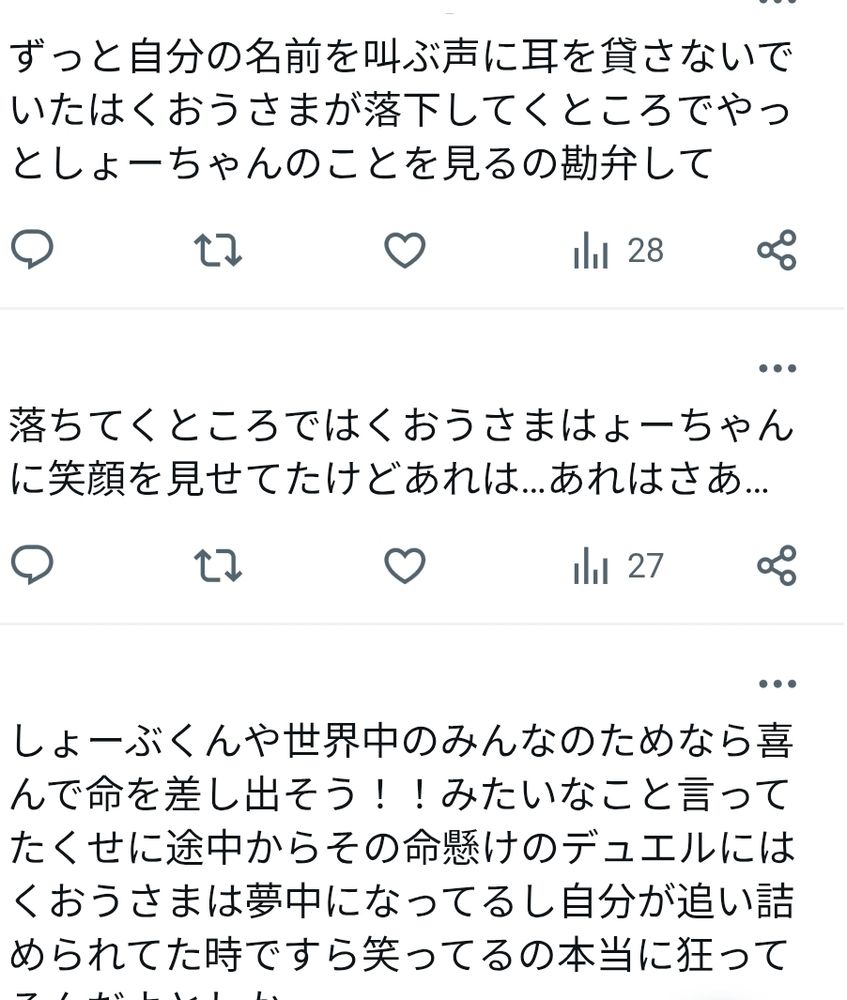Screen dimensions: 847x1000
Task: Reply to the tweet with 28 views
Action: (32, 249)
